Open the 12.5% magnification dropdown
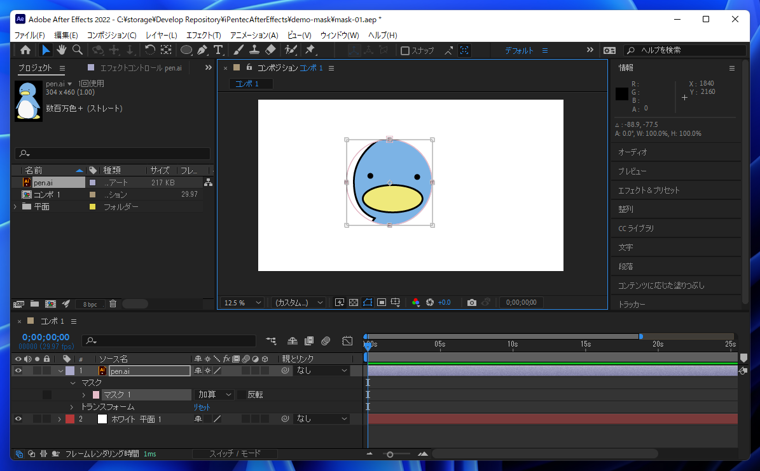The height and width of the screenshot is (471, 760). click(242, 302)
